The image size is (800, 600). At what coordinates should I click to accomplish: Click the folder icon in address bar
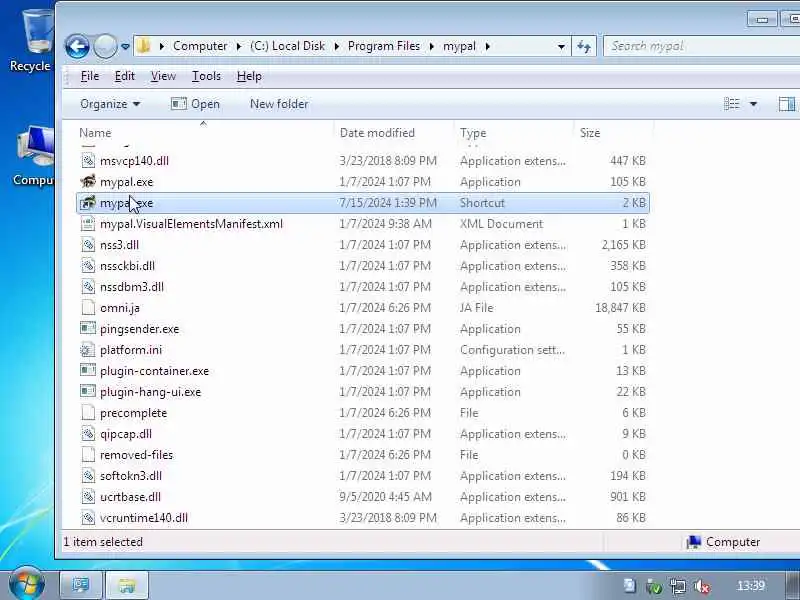click(144, 46)
